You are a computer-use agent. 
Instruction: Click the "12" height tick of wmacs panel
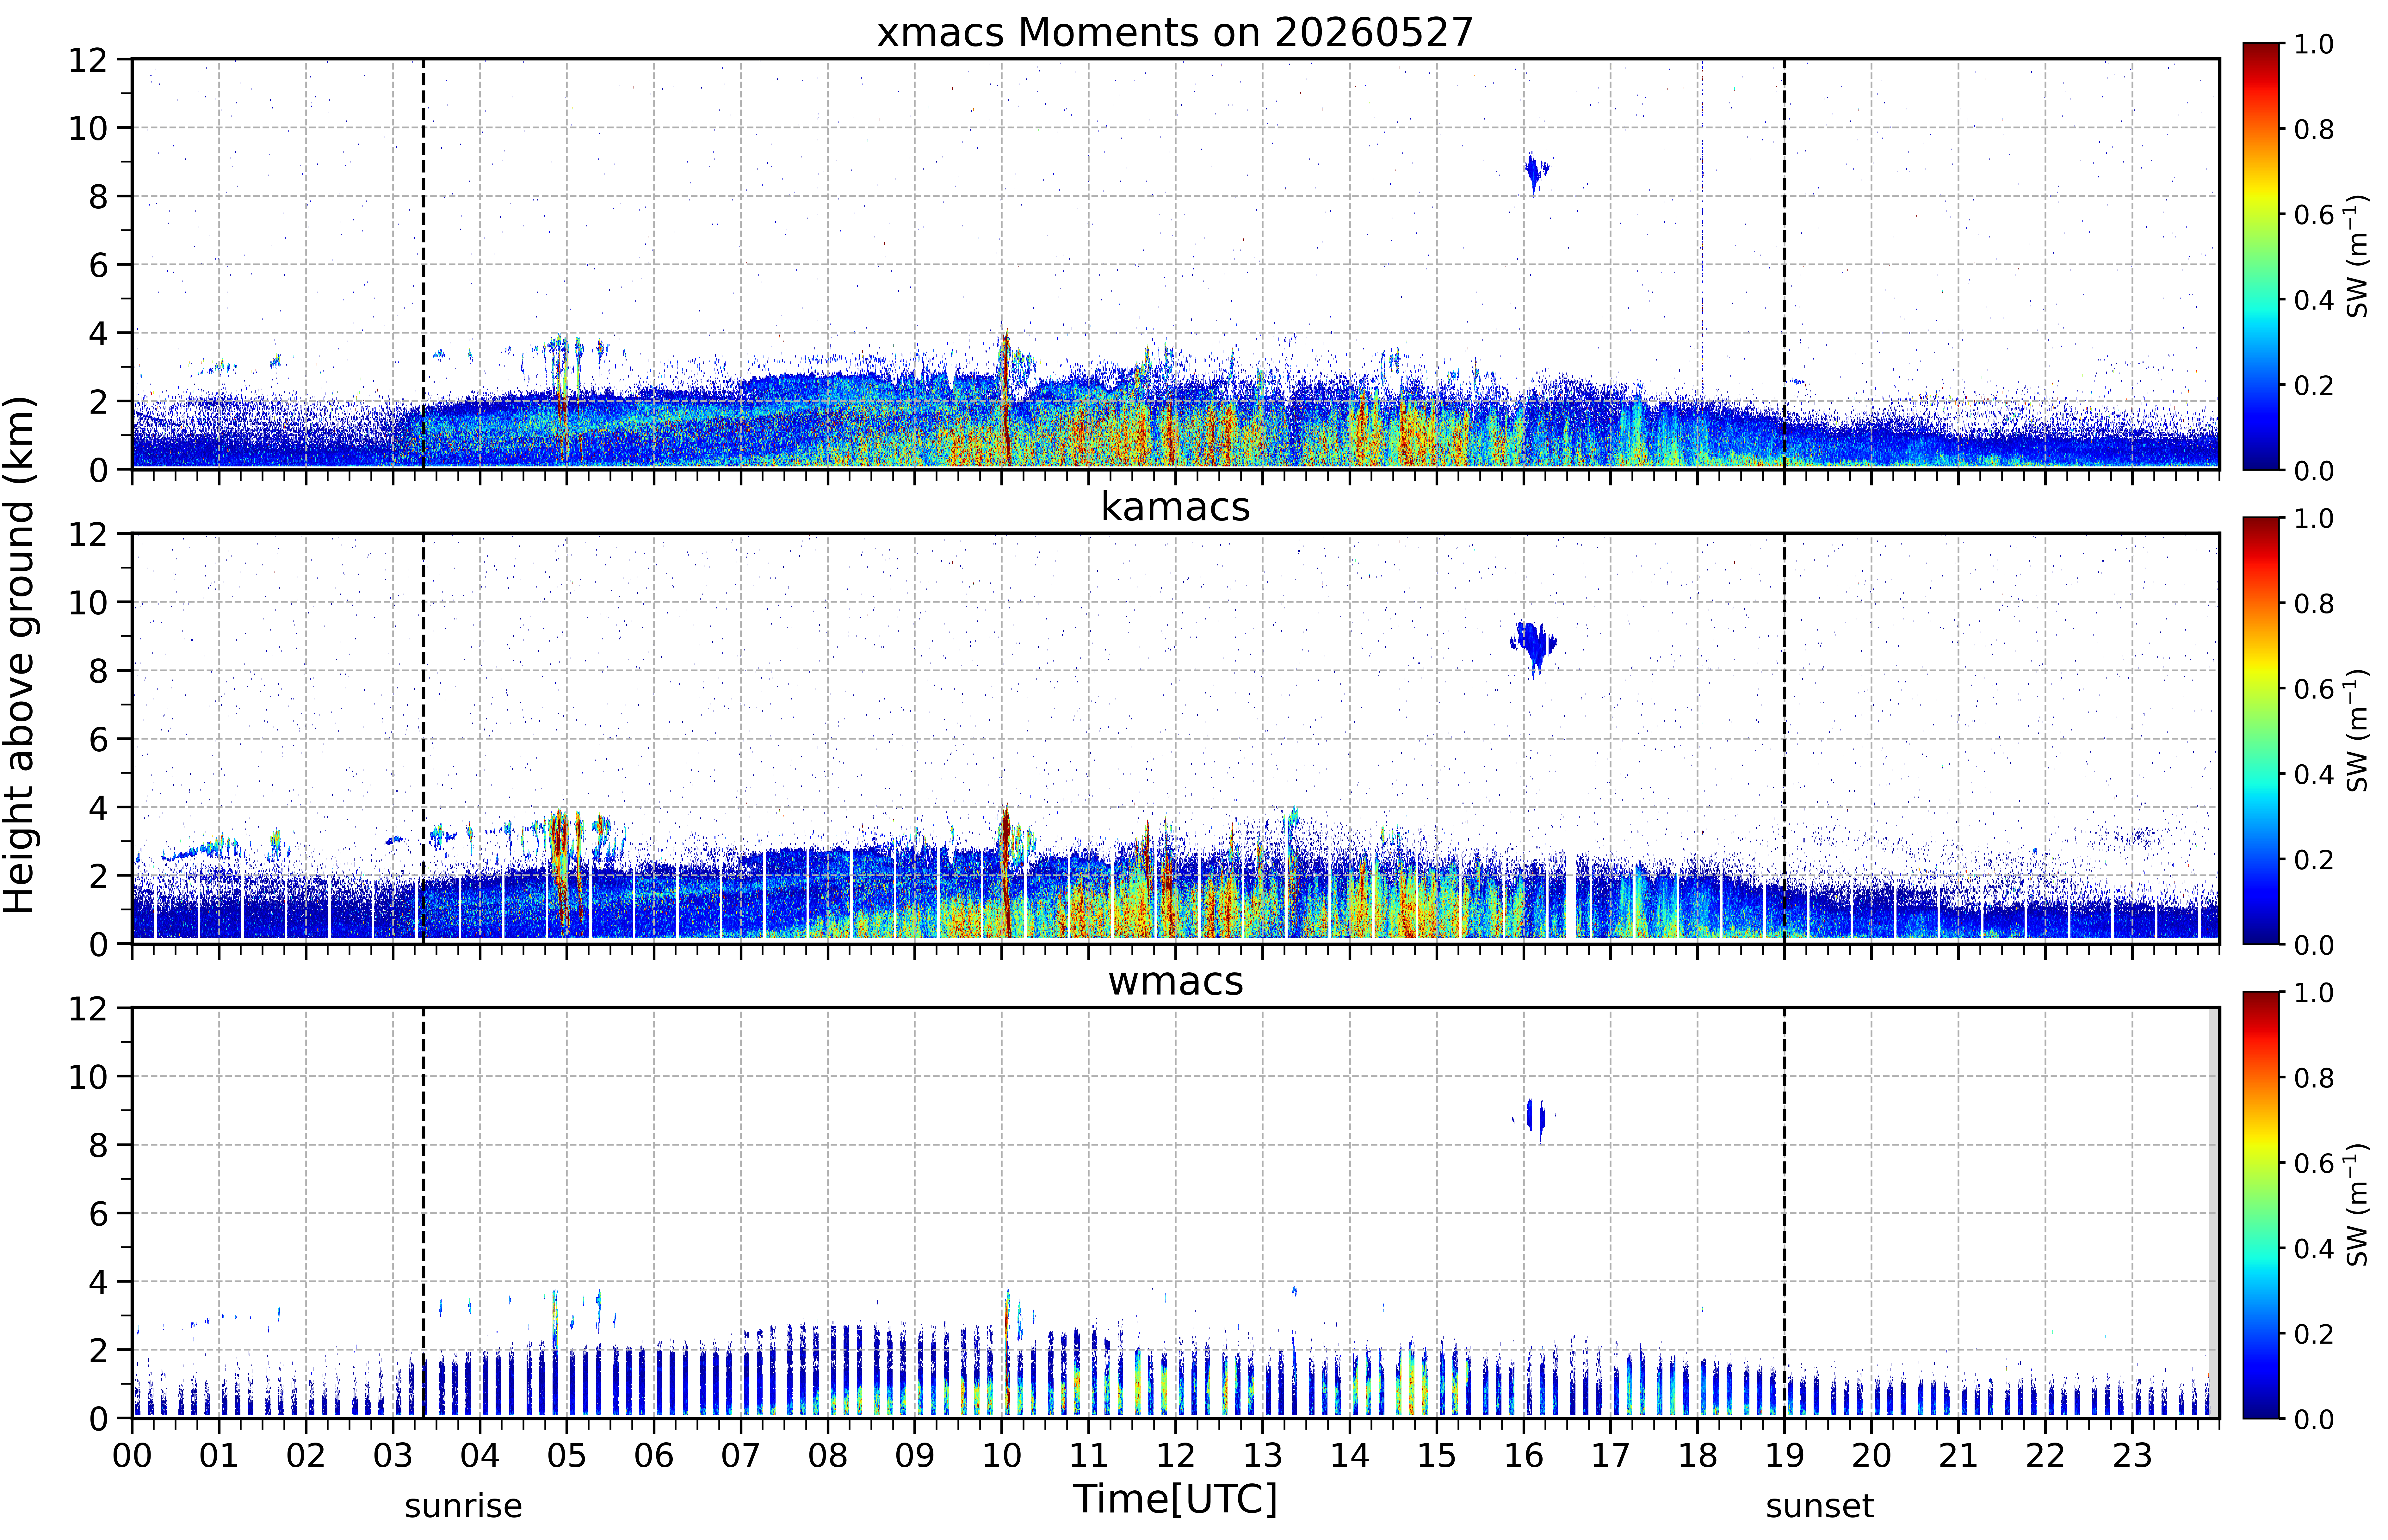(88, 1009)
